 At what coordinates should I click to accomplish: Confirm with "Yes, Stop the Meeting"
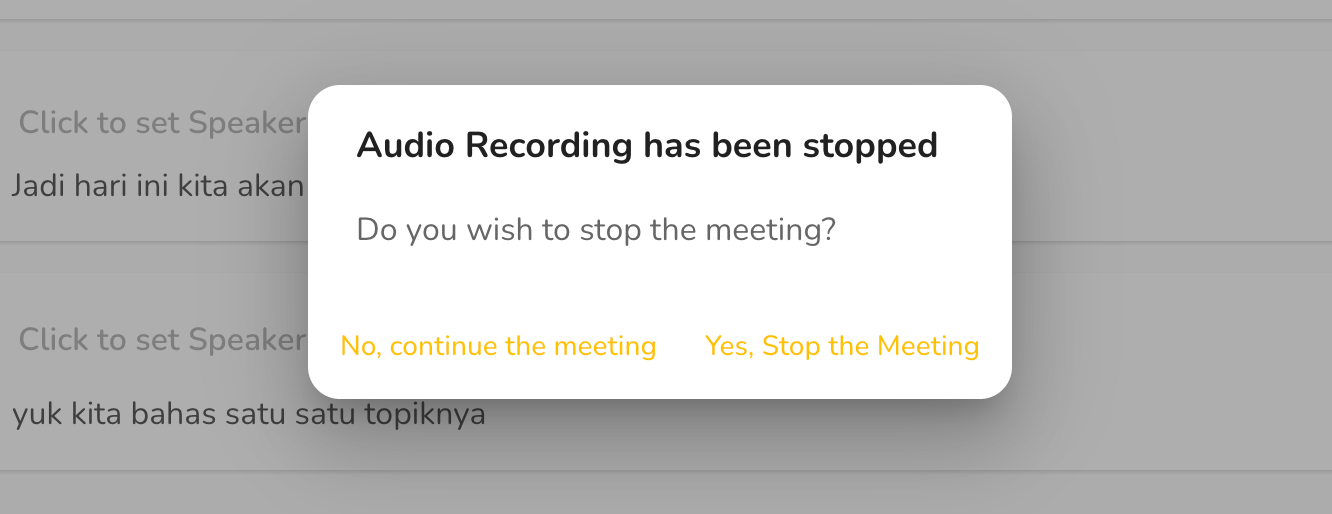coord(841,346)
